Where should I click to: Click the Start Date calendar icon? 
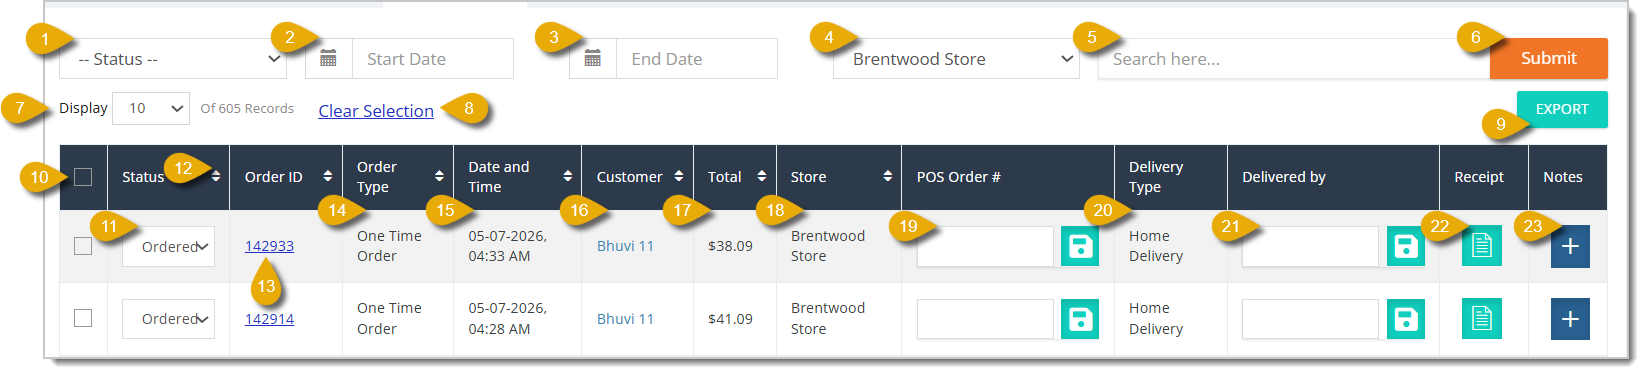[328, 59]
